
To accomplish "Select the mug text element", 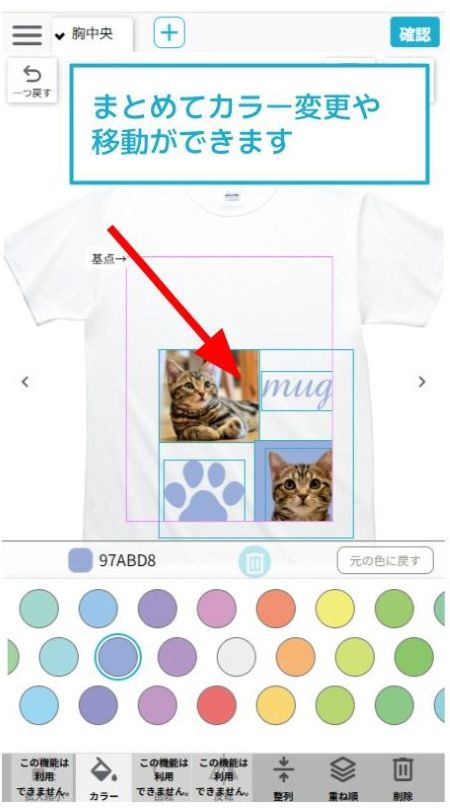I will (x=296, y=391).
